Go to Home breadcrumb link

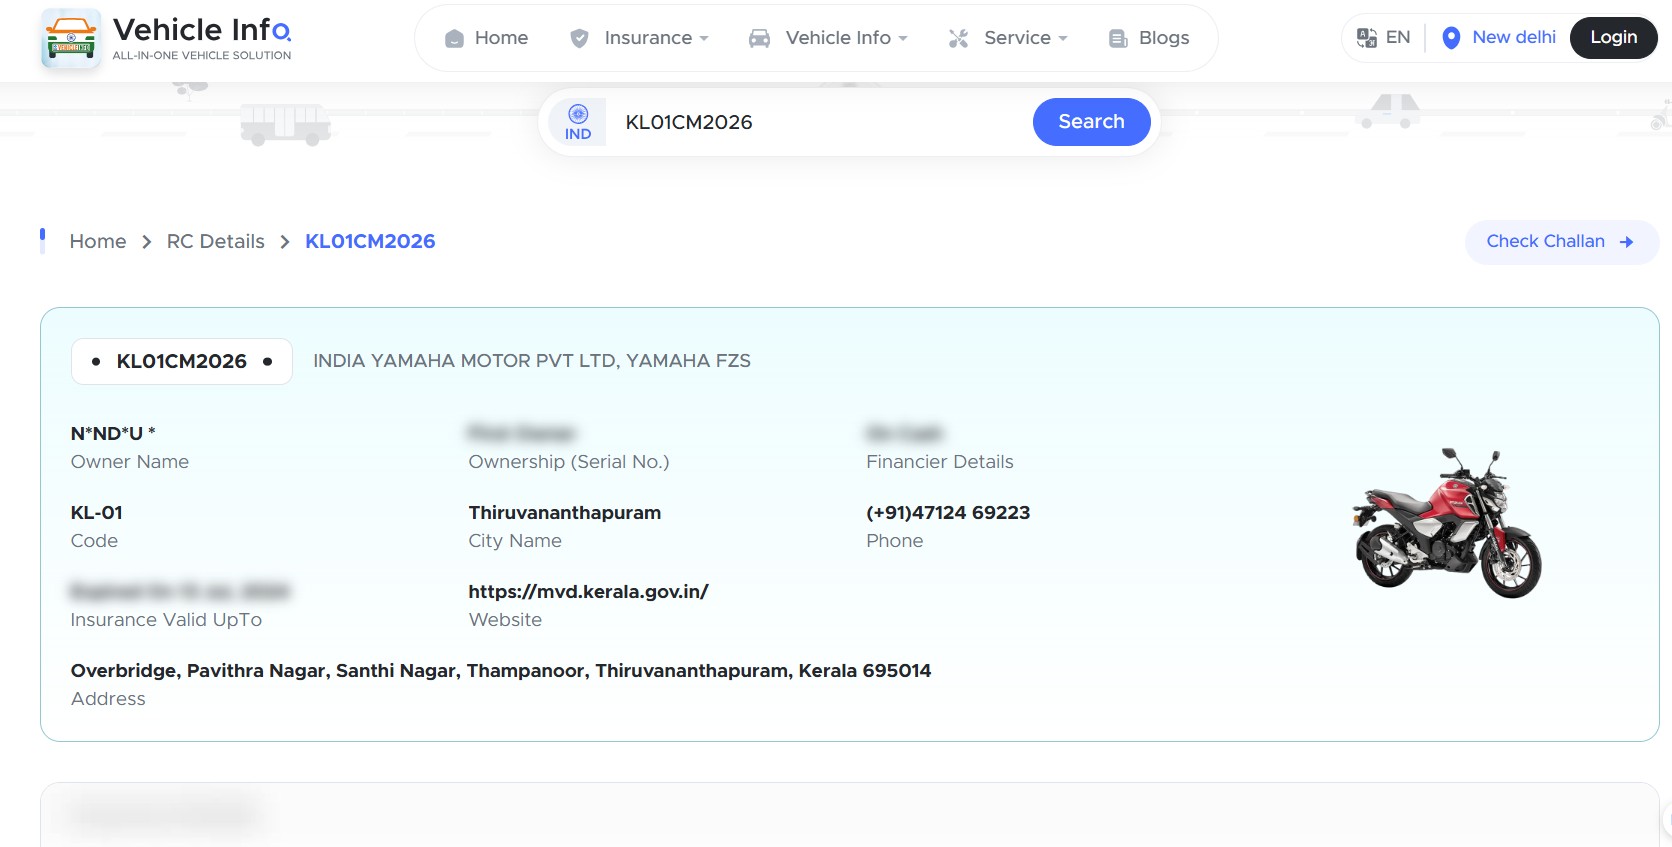click(x=98, y=242)
